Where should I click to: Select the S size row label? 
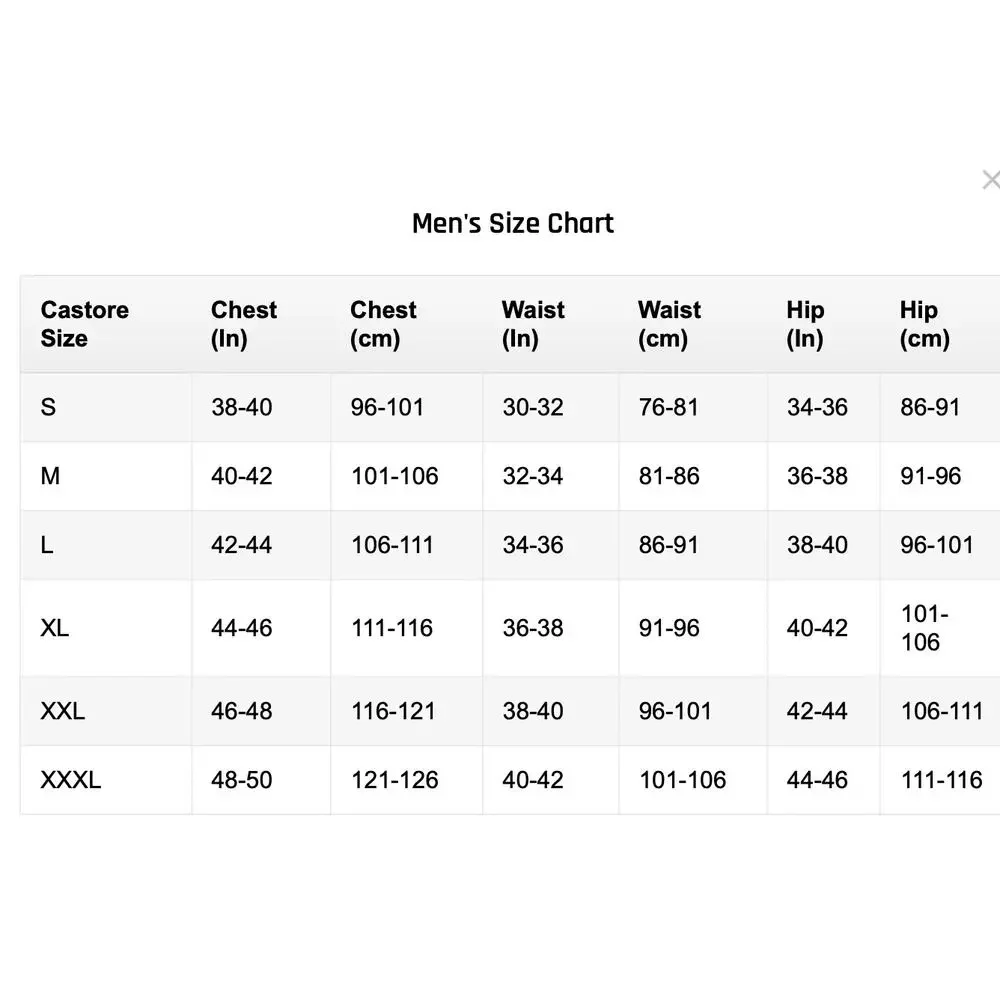[x=48, y=407]
